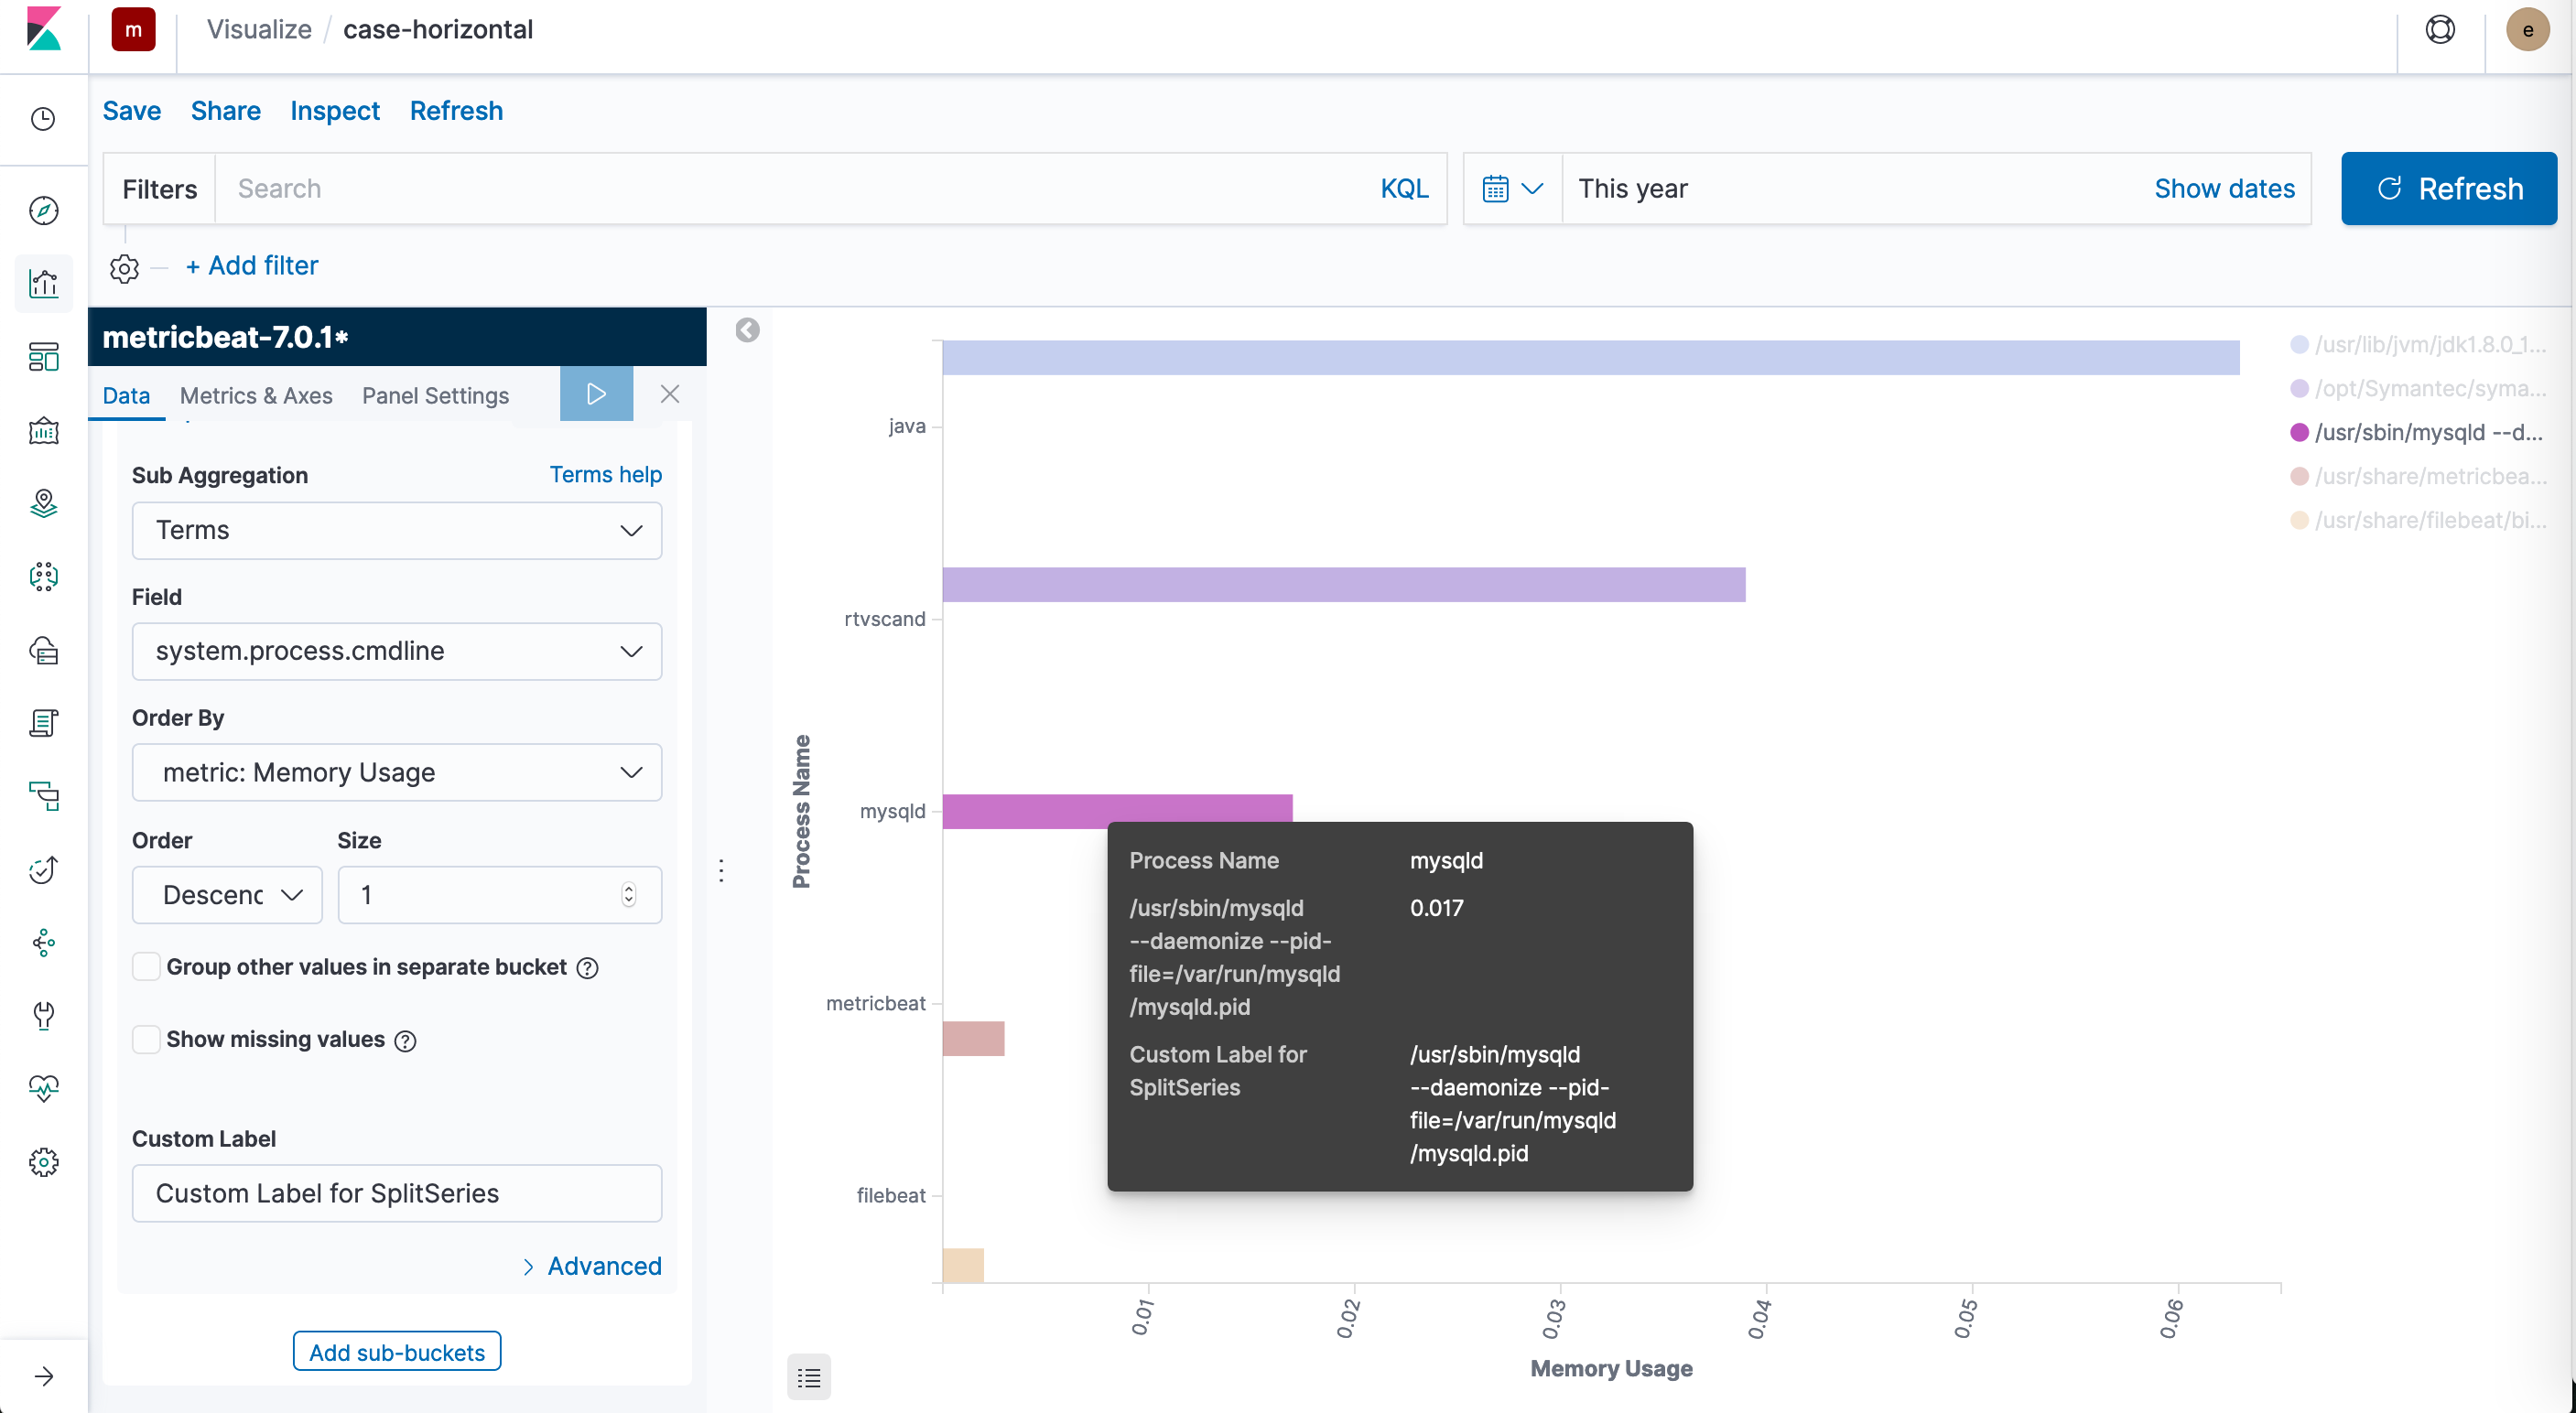The width and height of the screenshot is (2576, 1413).
Task: Open the system.process.cmdline Field dropdown
Action: click(x=396, y=651)
